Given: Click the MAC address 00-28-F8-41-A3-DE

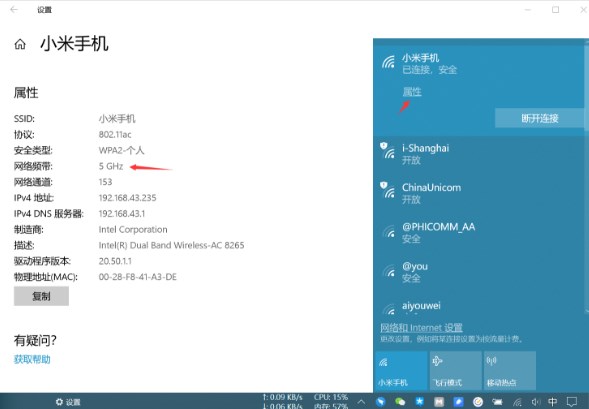Looking at the screenshot, I should coord(137,277).
